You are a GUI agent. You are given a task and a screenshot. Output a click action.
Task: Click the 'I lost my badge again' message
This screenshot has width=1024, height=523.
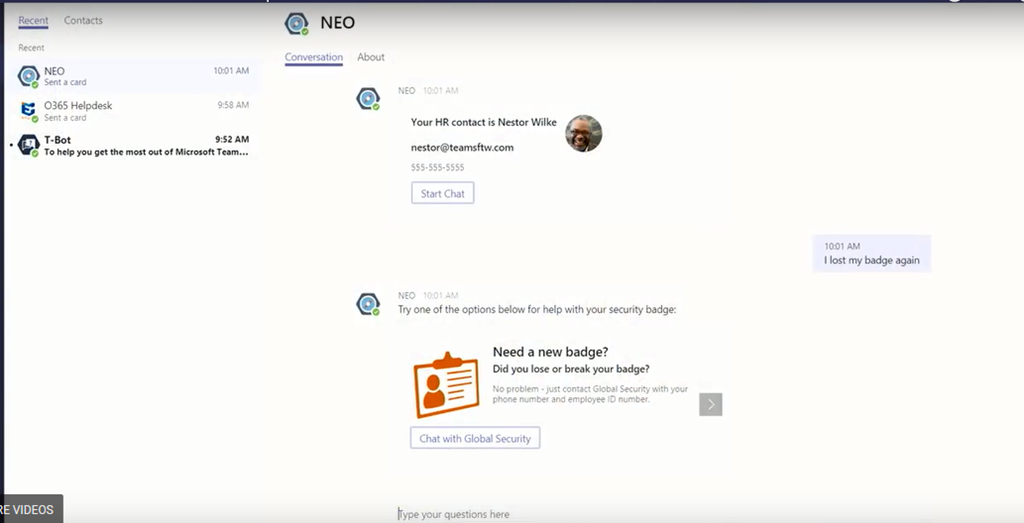click(x=872, y=253)
